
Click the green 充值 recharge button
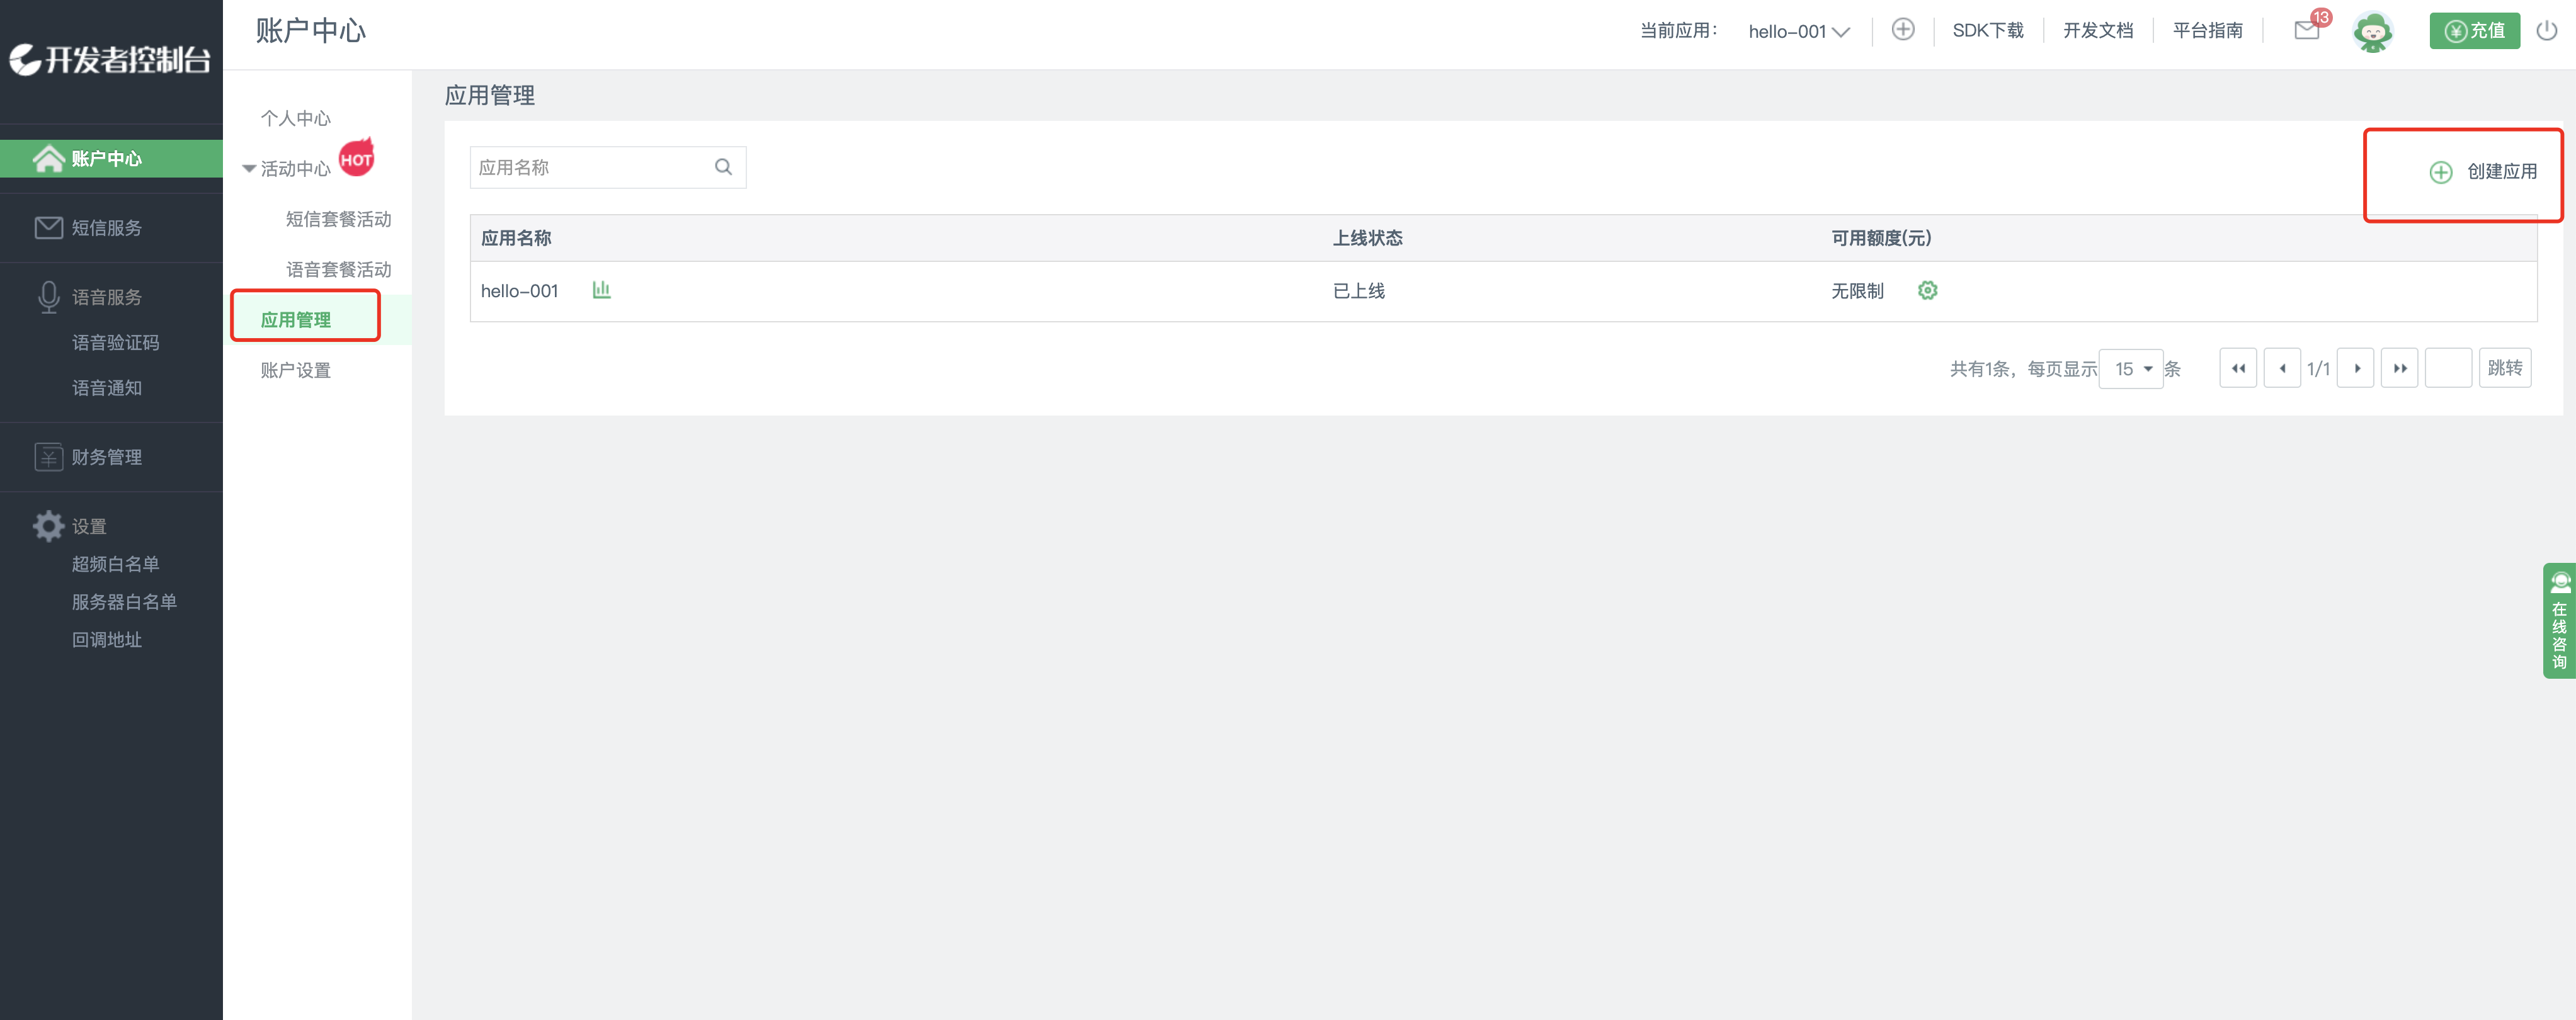[x=2474, y=30]
